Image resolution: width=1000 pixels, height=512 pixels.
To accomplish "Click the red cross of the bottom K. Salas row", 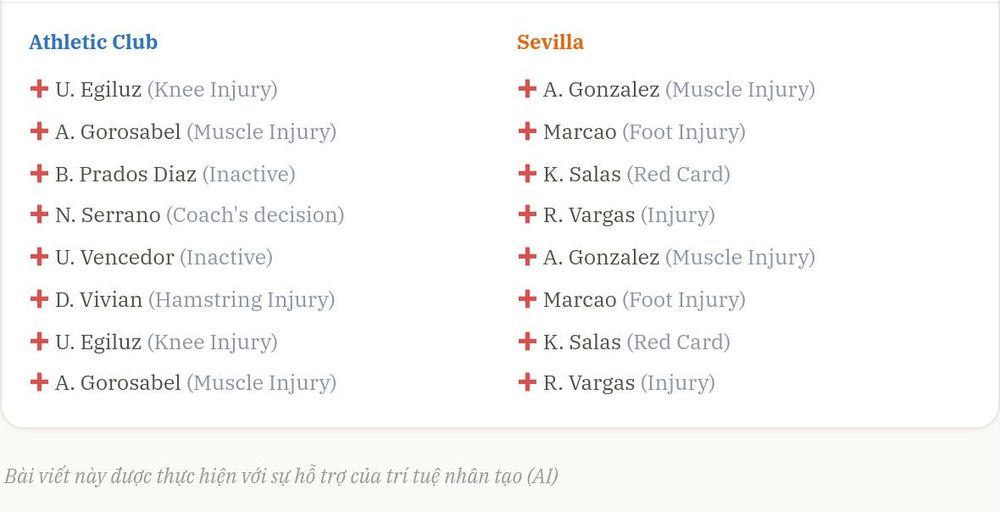I will pyautogui.click(x=527, y=341).
